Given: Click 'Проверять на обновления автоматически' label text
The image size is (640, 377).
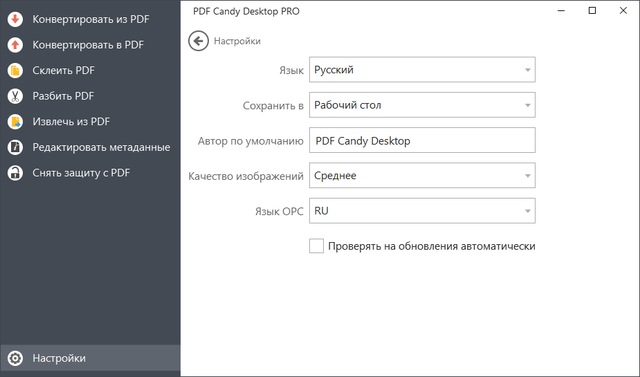Looking at the screenshot, I should pyautogui.click(x=432, y=246).
